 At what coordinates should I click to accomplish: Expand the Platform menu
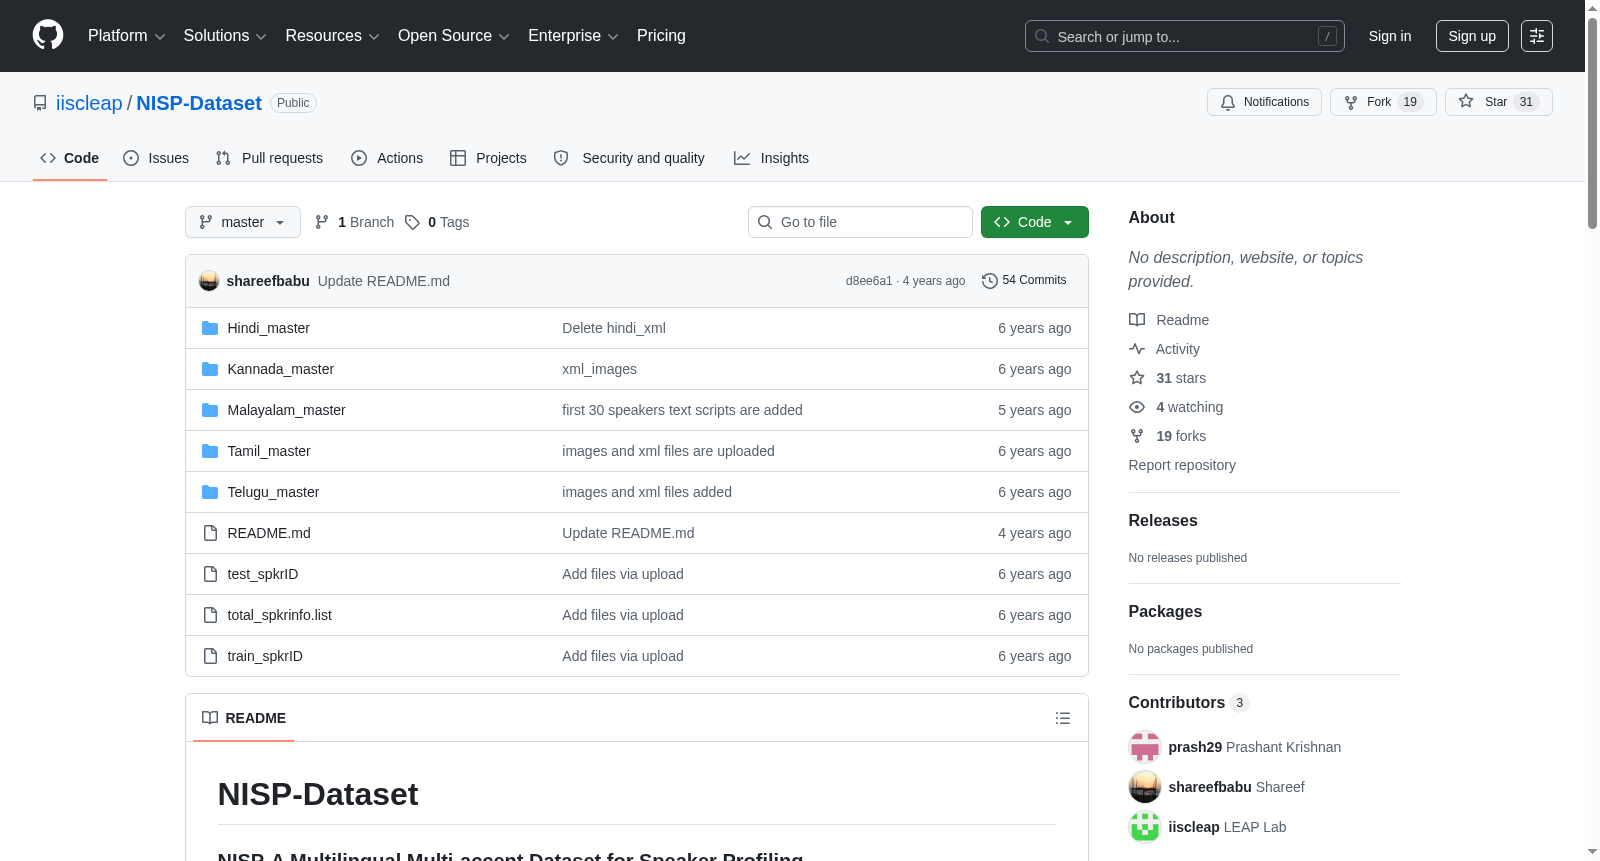click(x=127, y=36)
